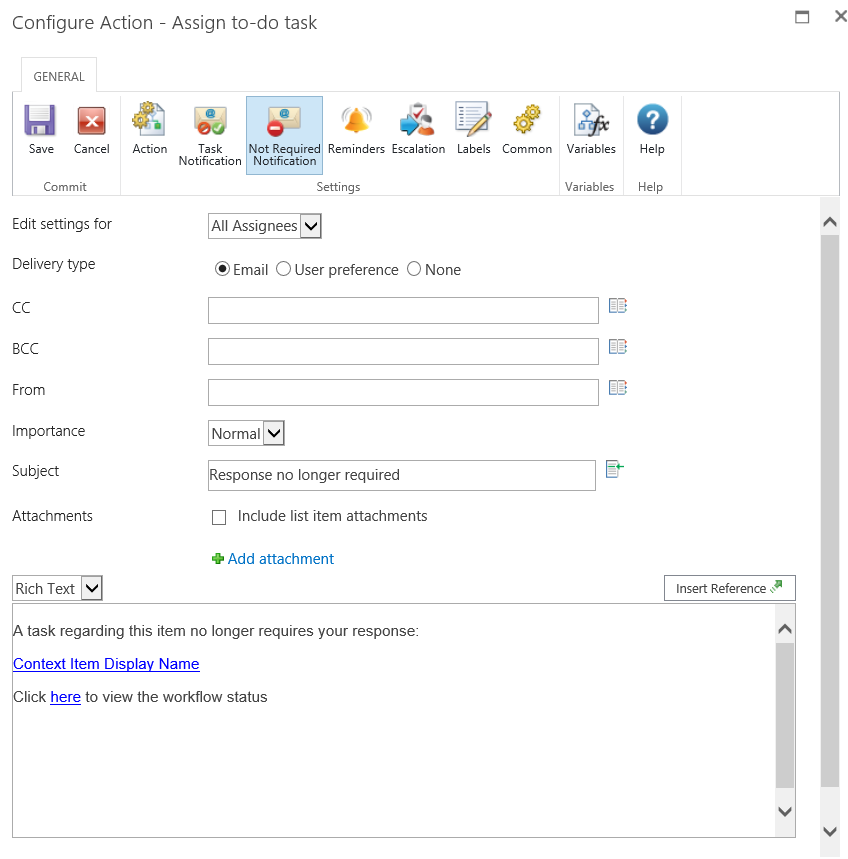The height and width of the screenshot is (859, 848).
Task: Open the Escalation settings
Action: (x=418, y=130)
